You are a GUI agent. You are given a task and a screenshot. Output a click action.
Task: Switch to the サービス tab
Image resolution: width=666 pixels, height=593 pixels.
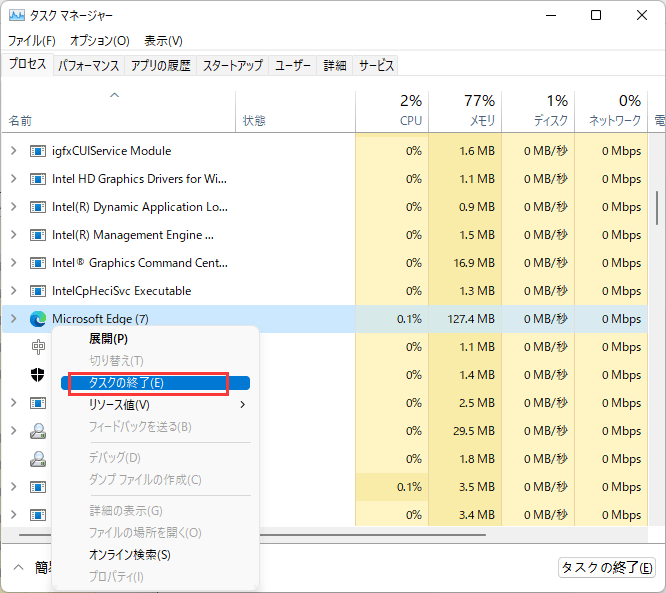pyautogui.click(x=376, y=65)
